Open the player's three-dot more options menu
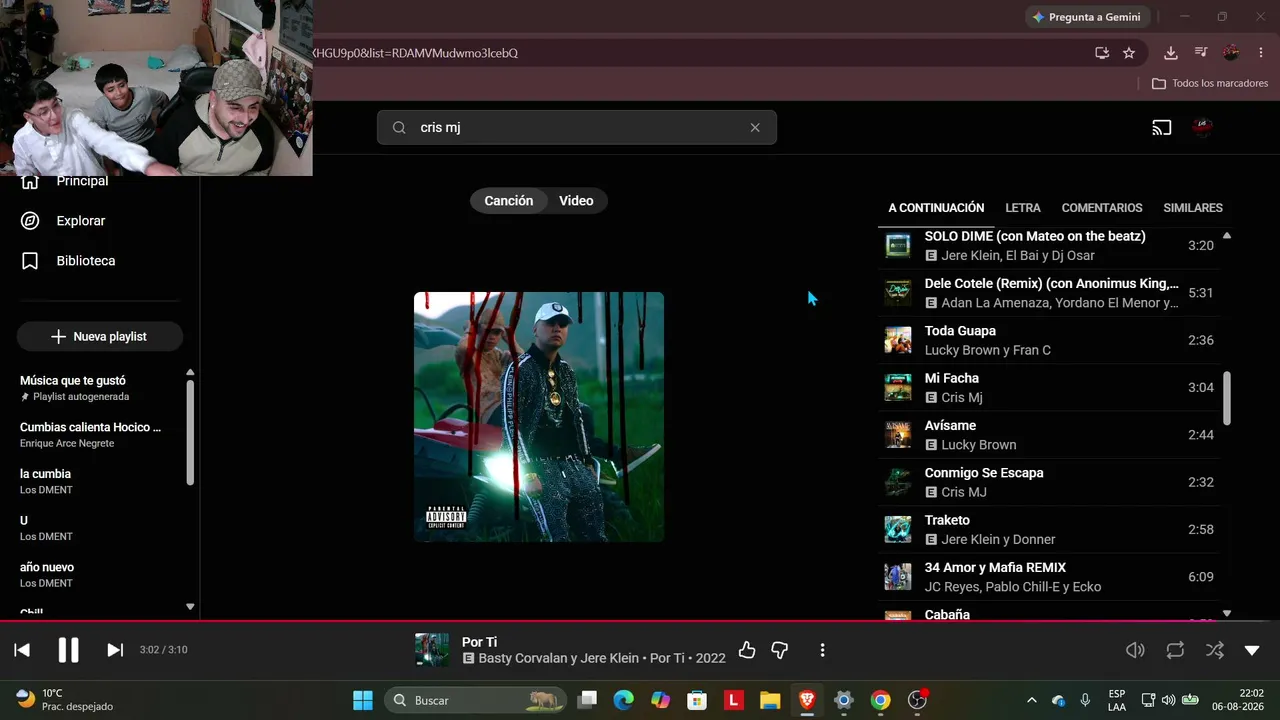The image size is (1280, 720). click(822, 650)
